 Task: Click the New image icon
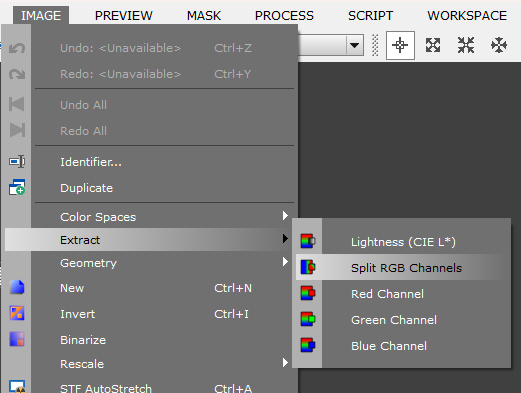point(17,287)
